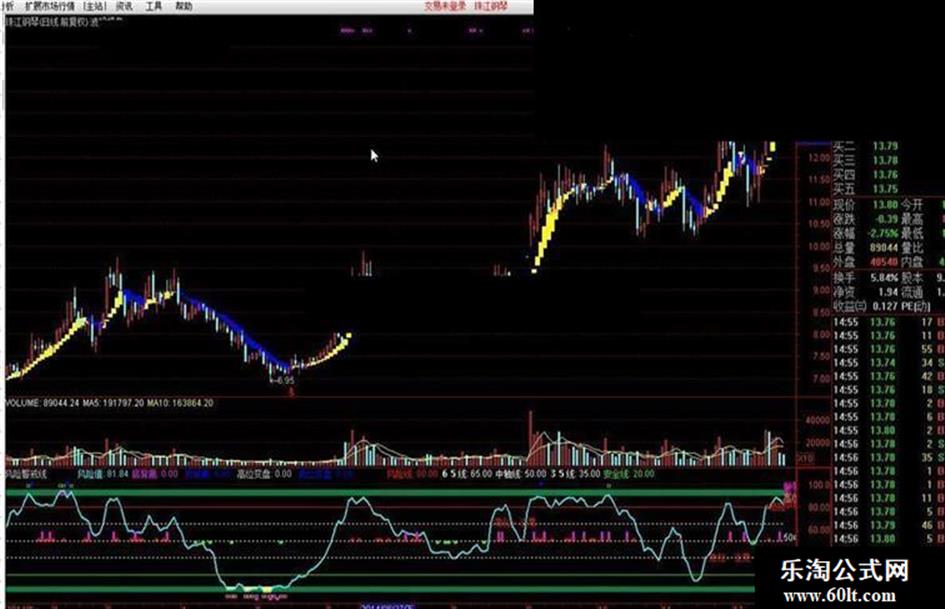Image resolution: width=945 pixels, height=609 pixels.
Task: Click the PE(动) label
Action: click(915, 306)
